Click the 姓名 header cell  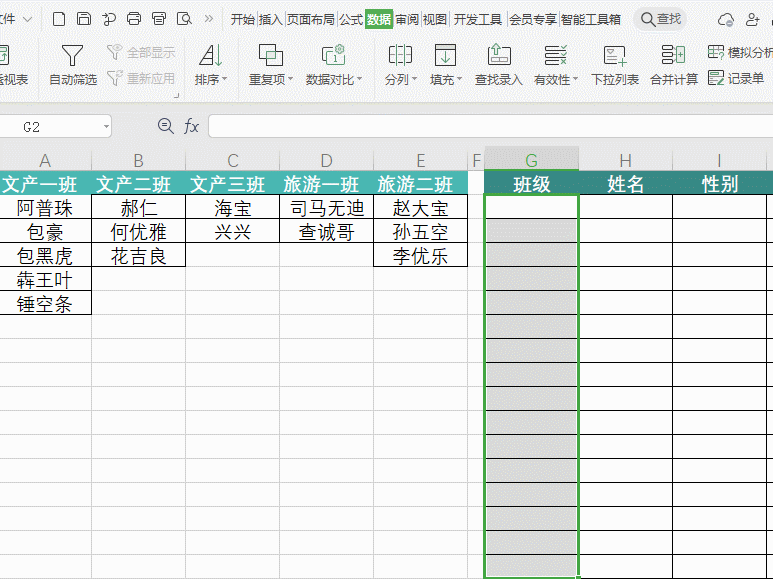point(626,184)
